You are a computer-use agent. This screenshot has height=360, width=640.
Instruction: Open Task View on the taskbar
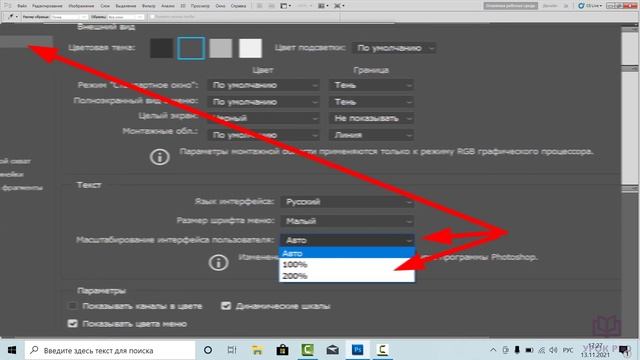coord(232,350)
